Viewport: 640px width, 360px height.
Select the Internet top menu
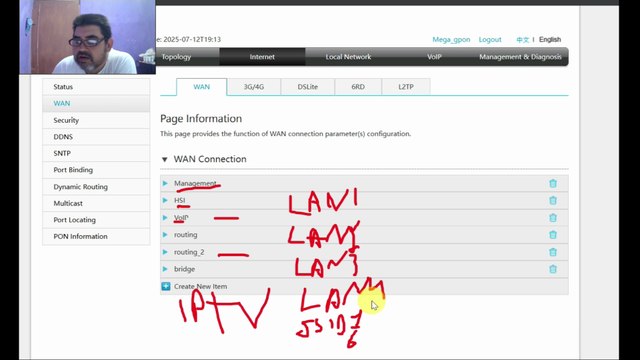coord(262,57)
